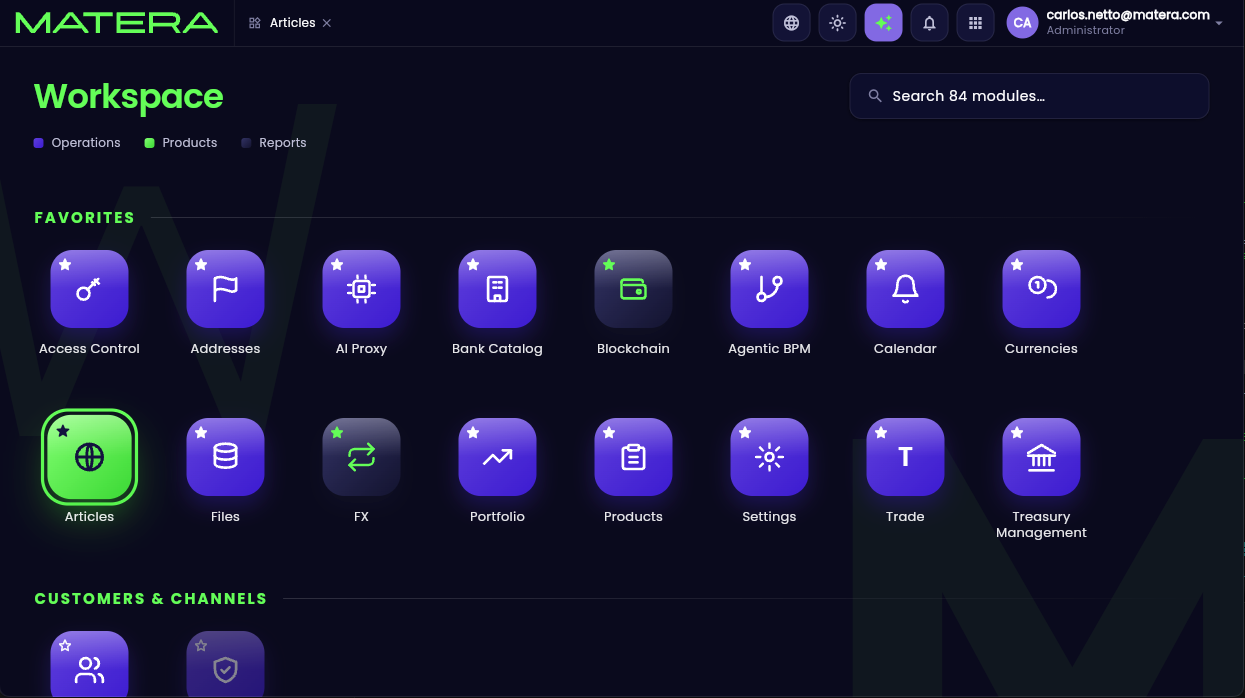
Task: Open the shield module under Customers & Channels
Action: tap(225, 665)
